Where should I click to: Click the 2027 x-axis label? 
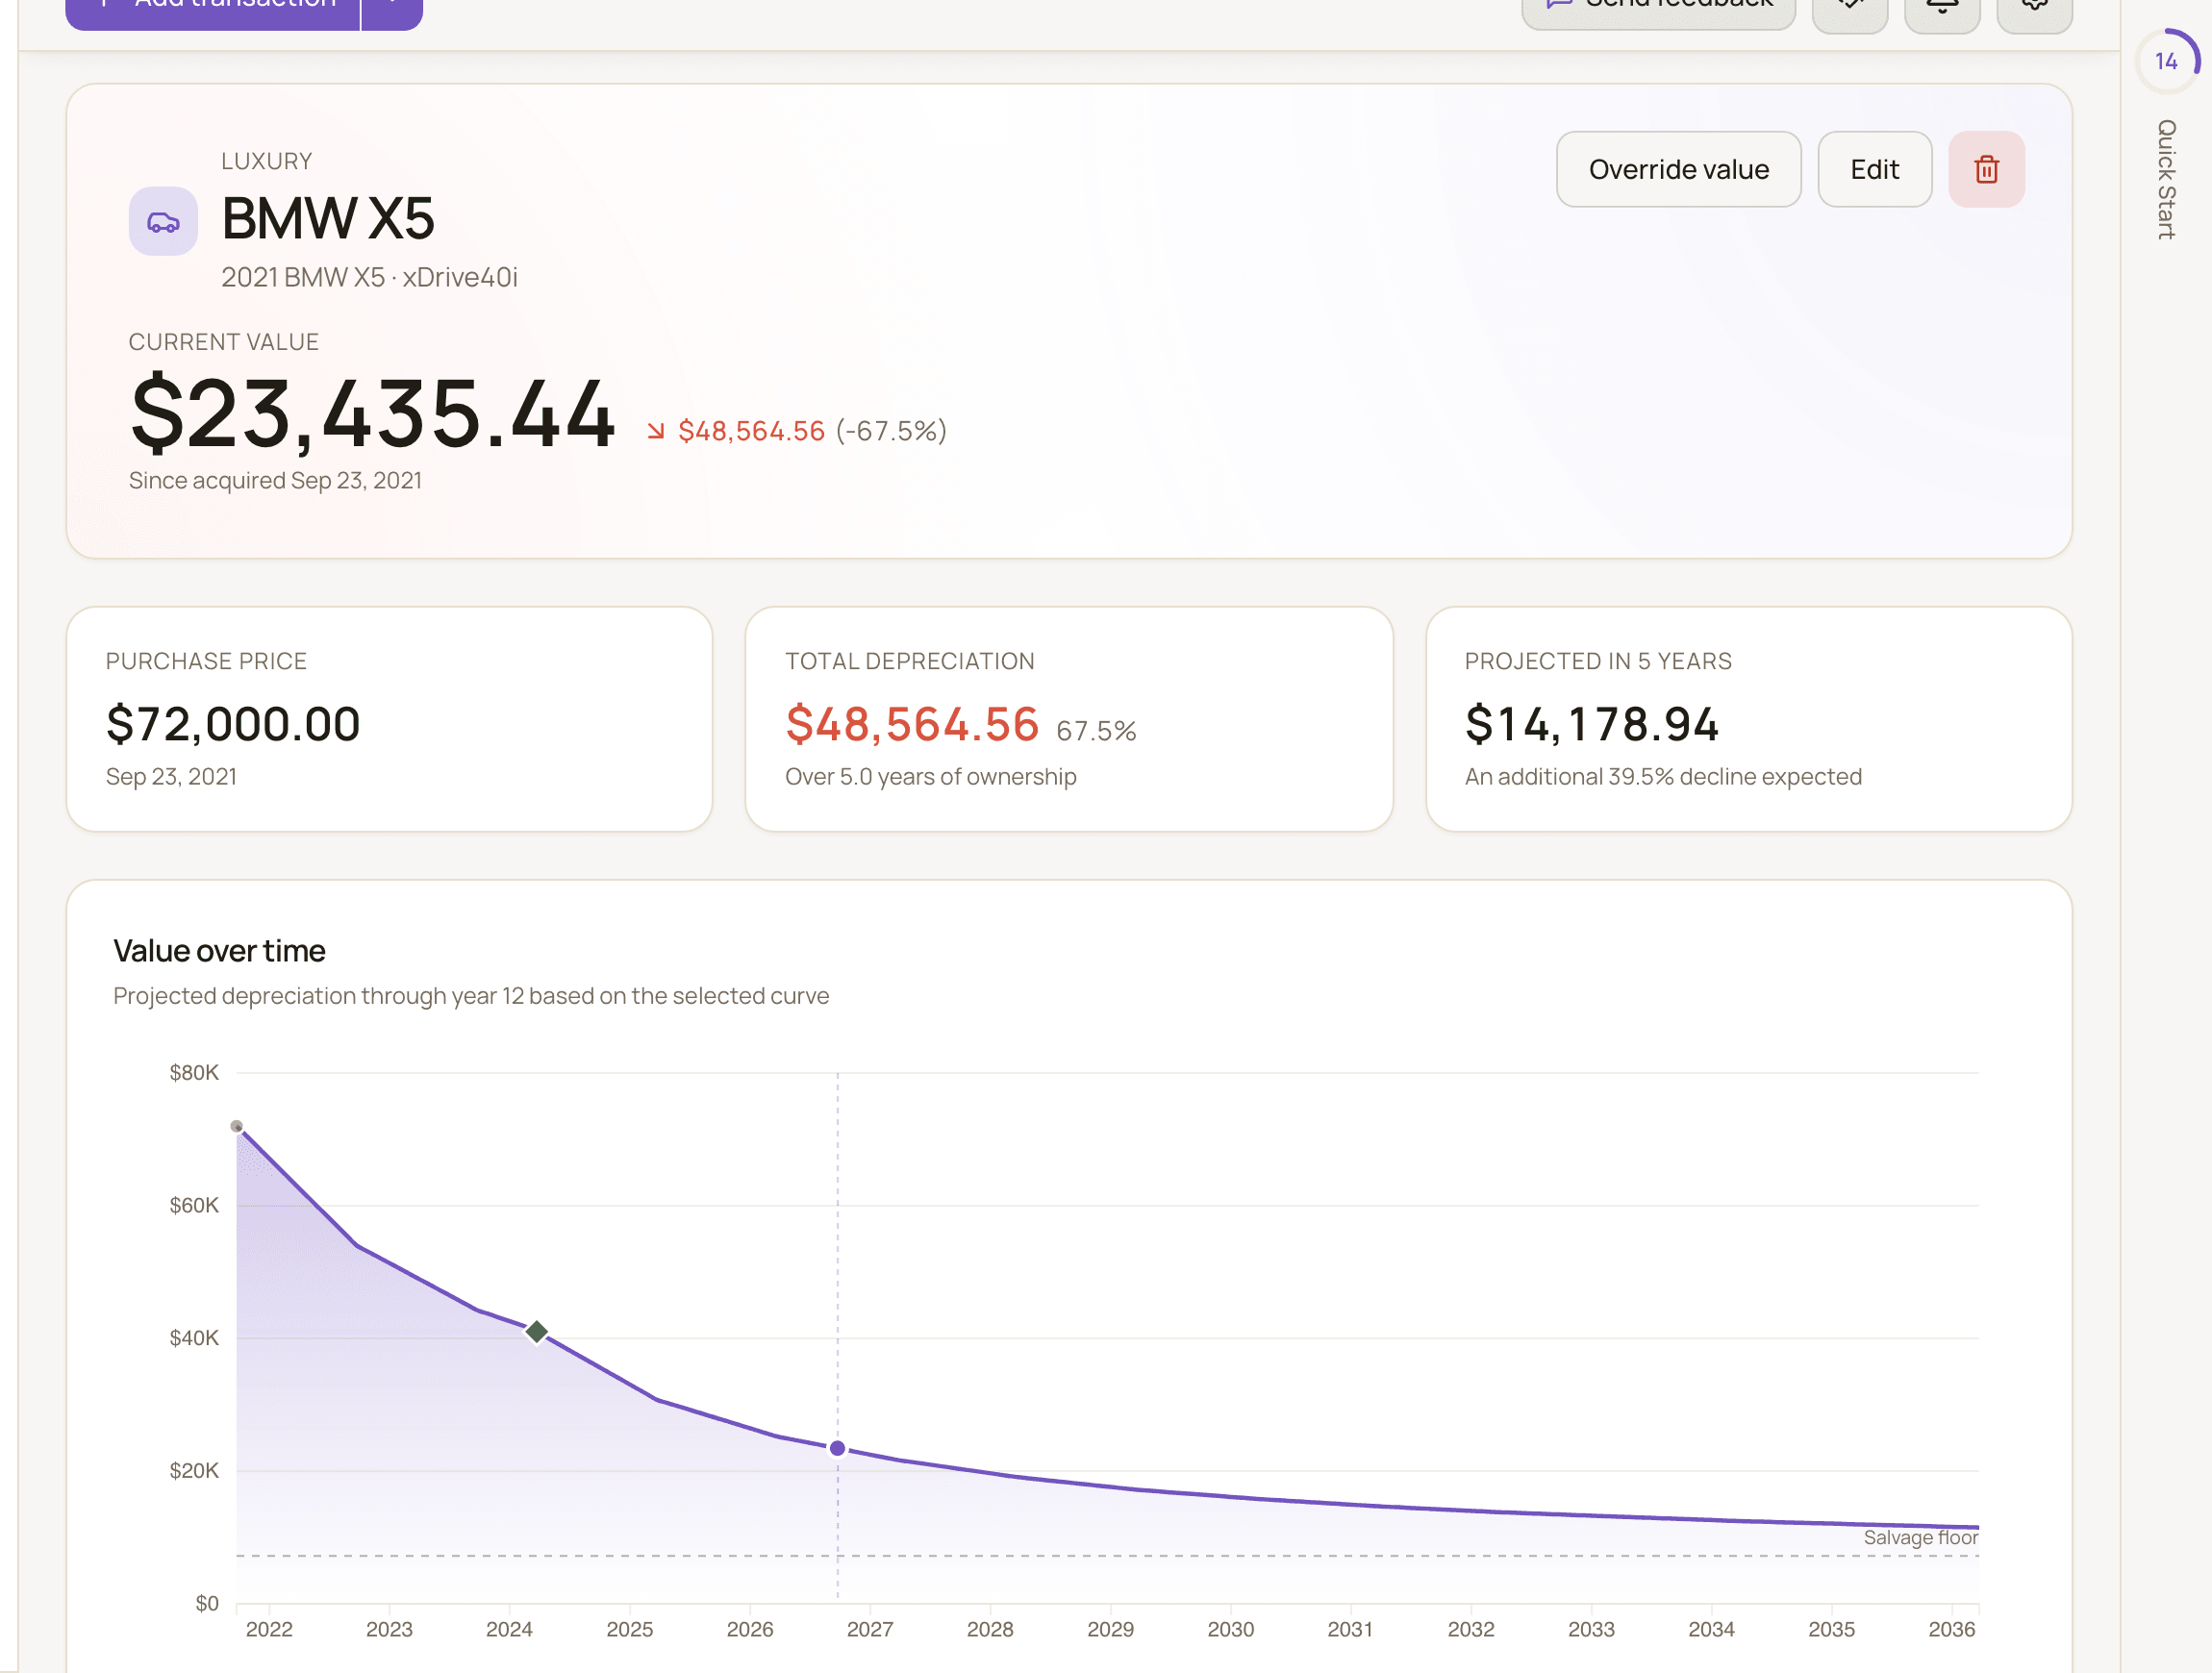870,1630
